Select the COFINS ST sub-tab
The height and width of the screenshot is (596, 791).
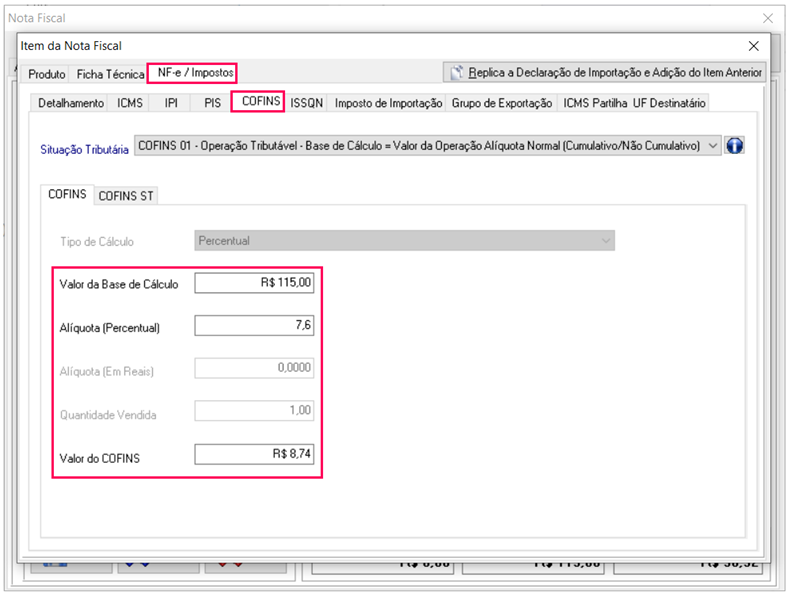point(126,195)
